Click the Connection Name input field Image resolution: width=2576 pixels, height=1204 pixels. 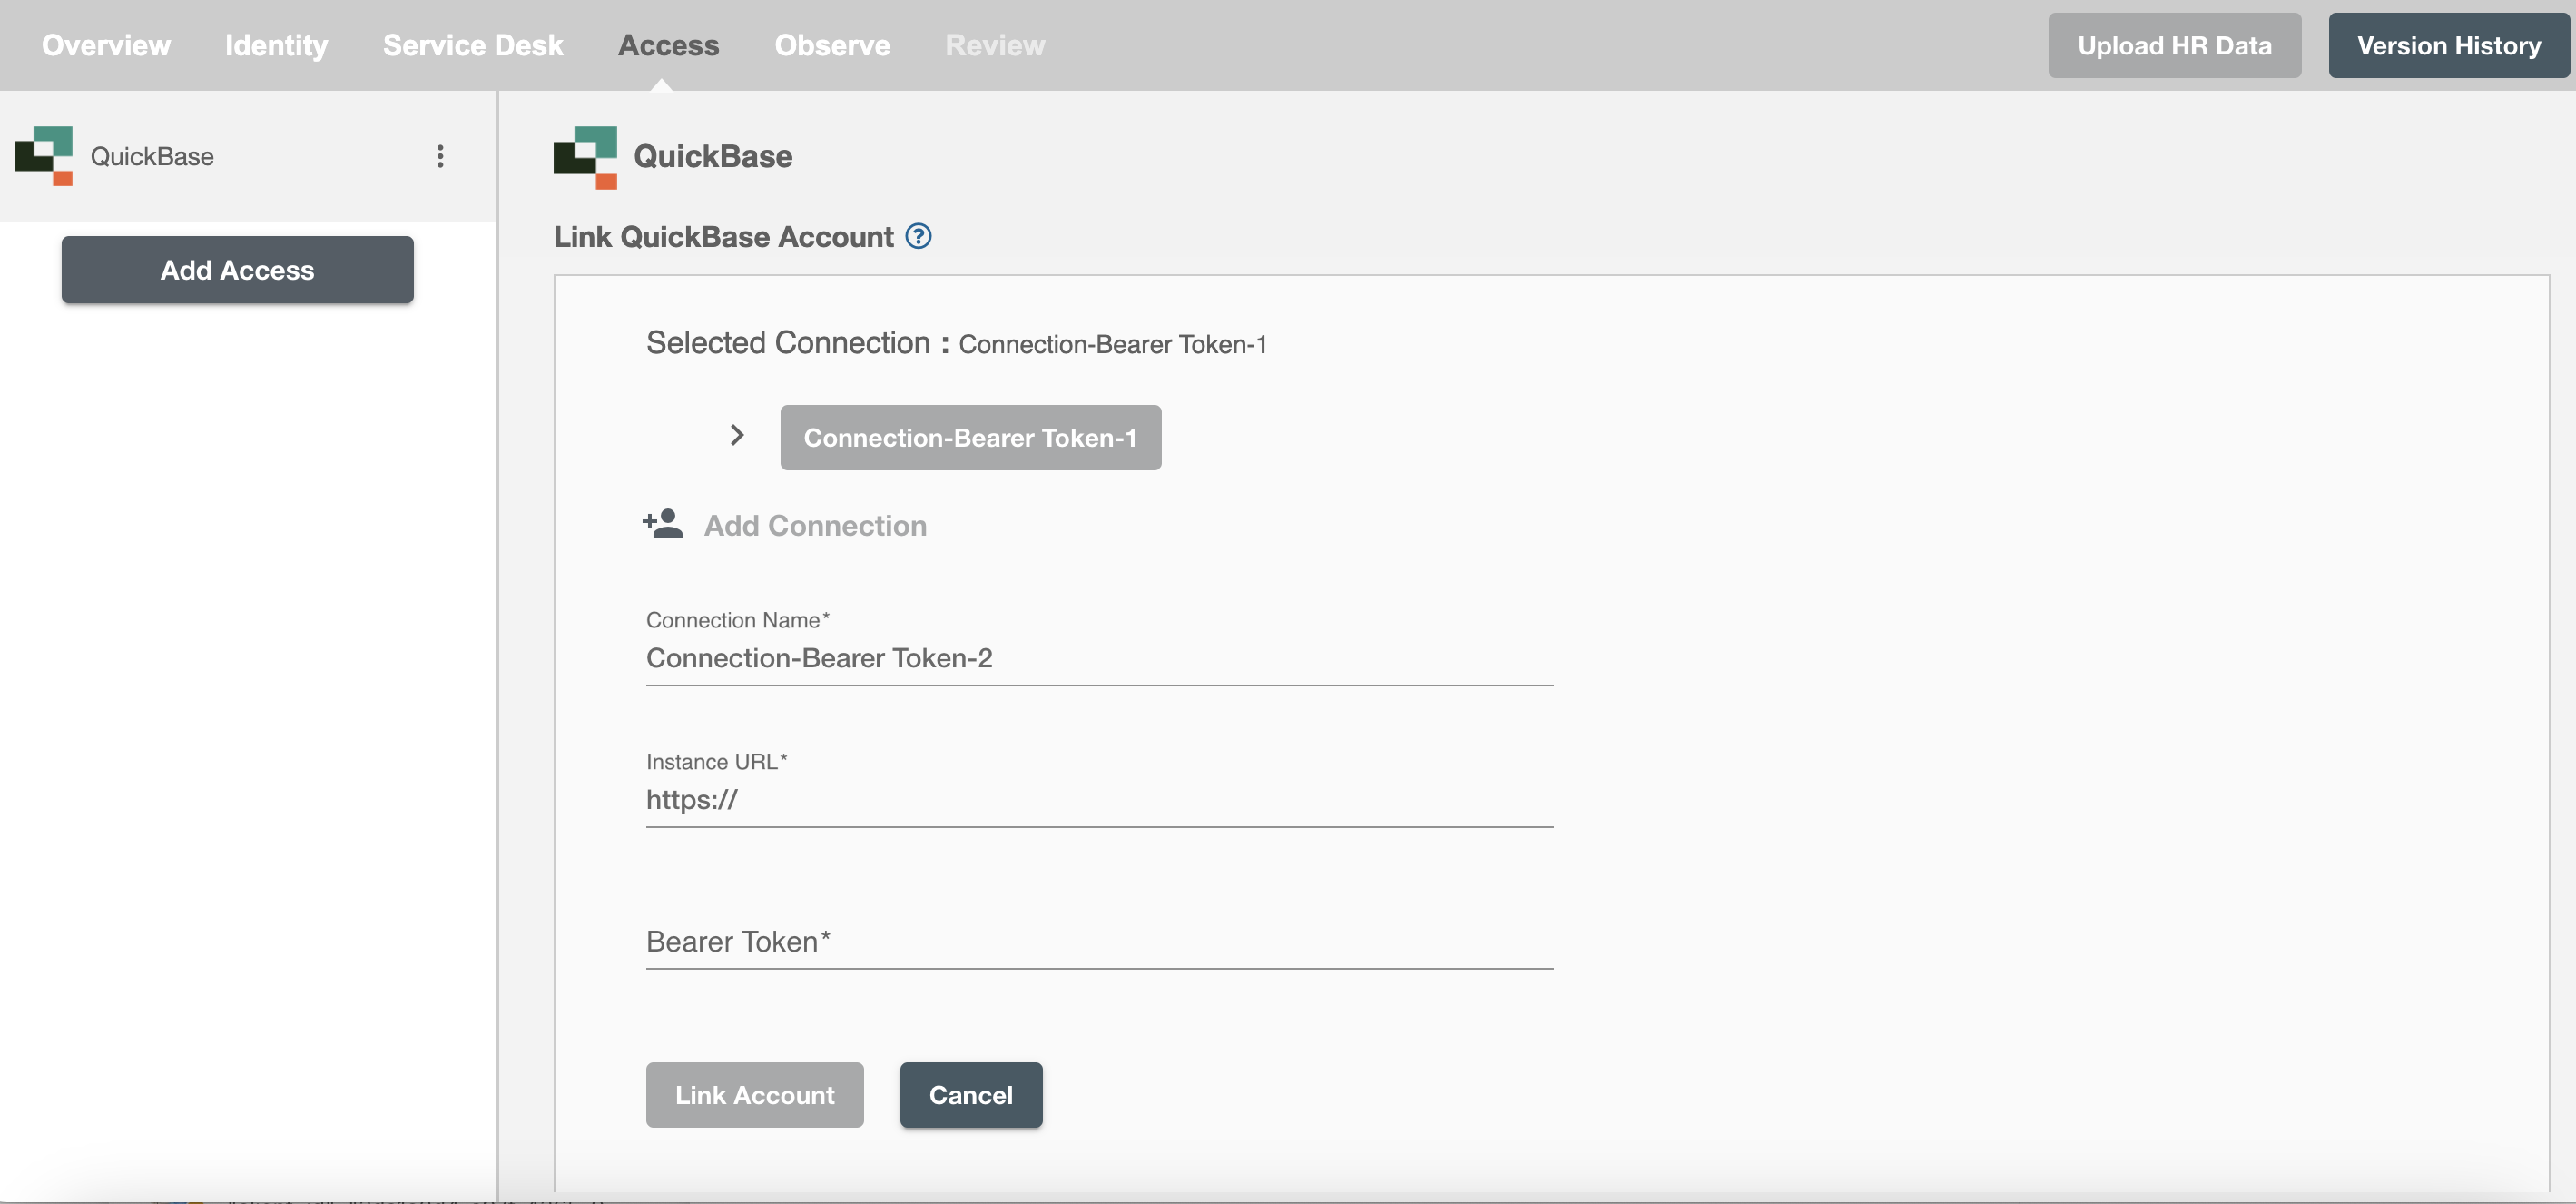point(1099,656)
